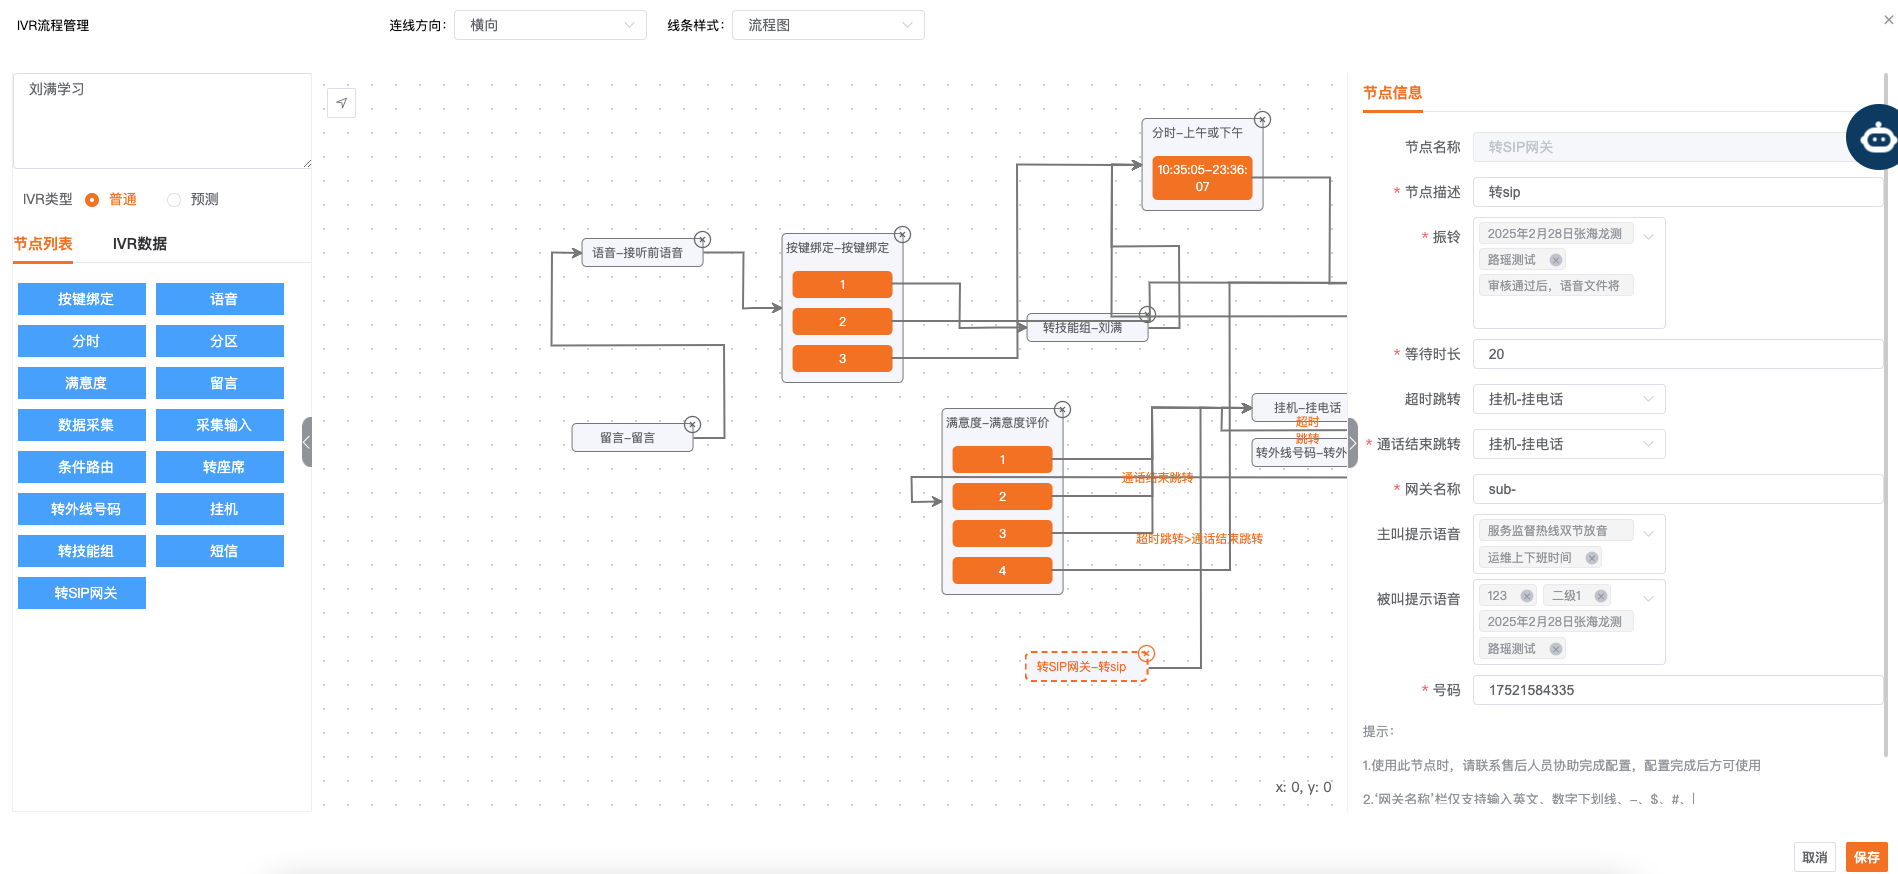Select the 普通 IVR type radio button
The height and width of the screenshot is (874, 1898).
[x=92, y=200]
